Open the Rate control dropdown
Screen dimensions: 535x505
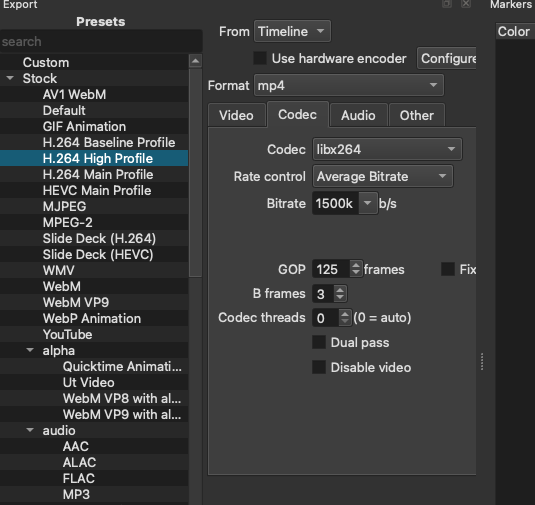383,176
